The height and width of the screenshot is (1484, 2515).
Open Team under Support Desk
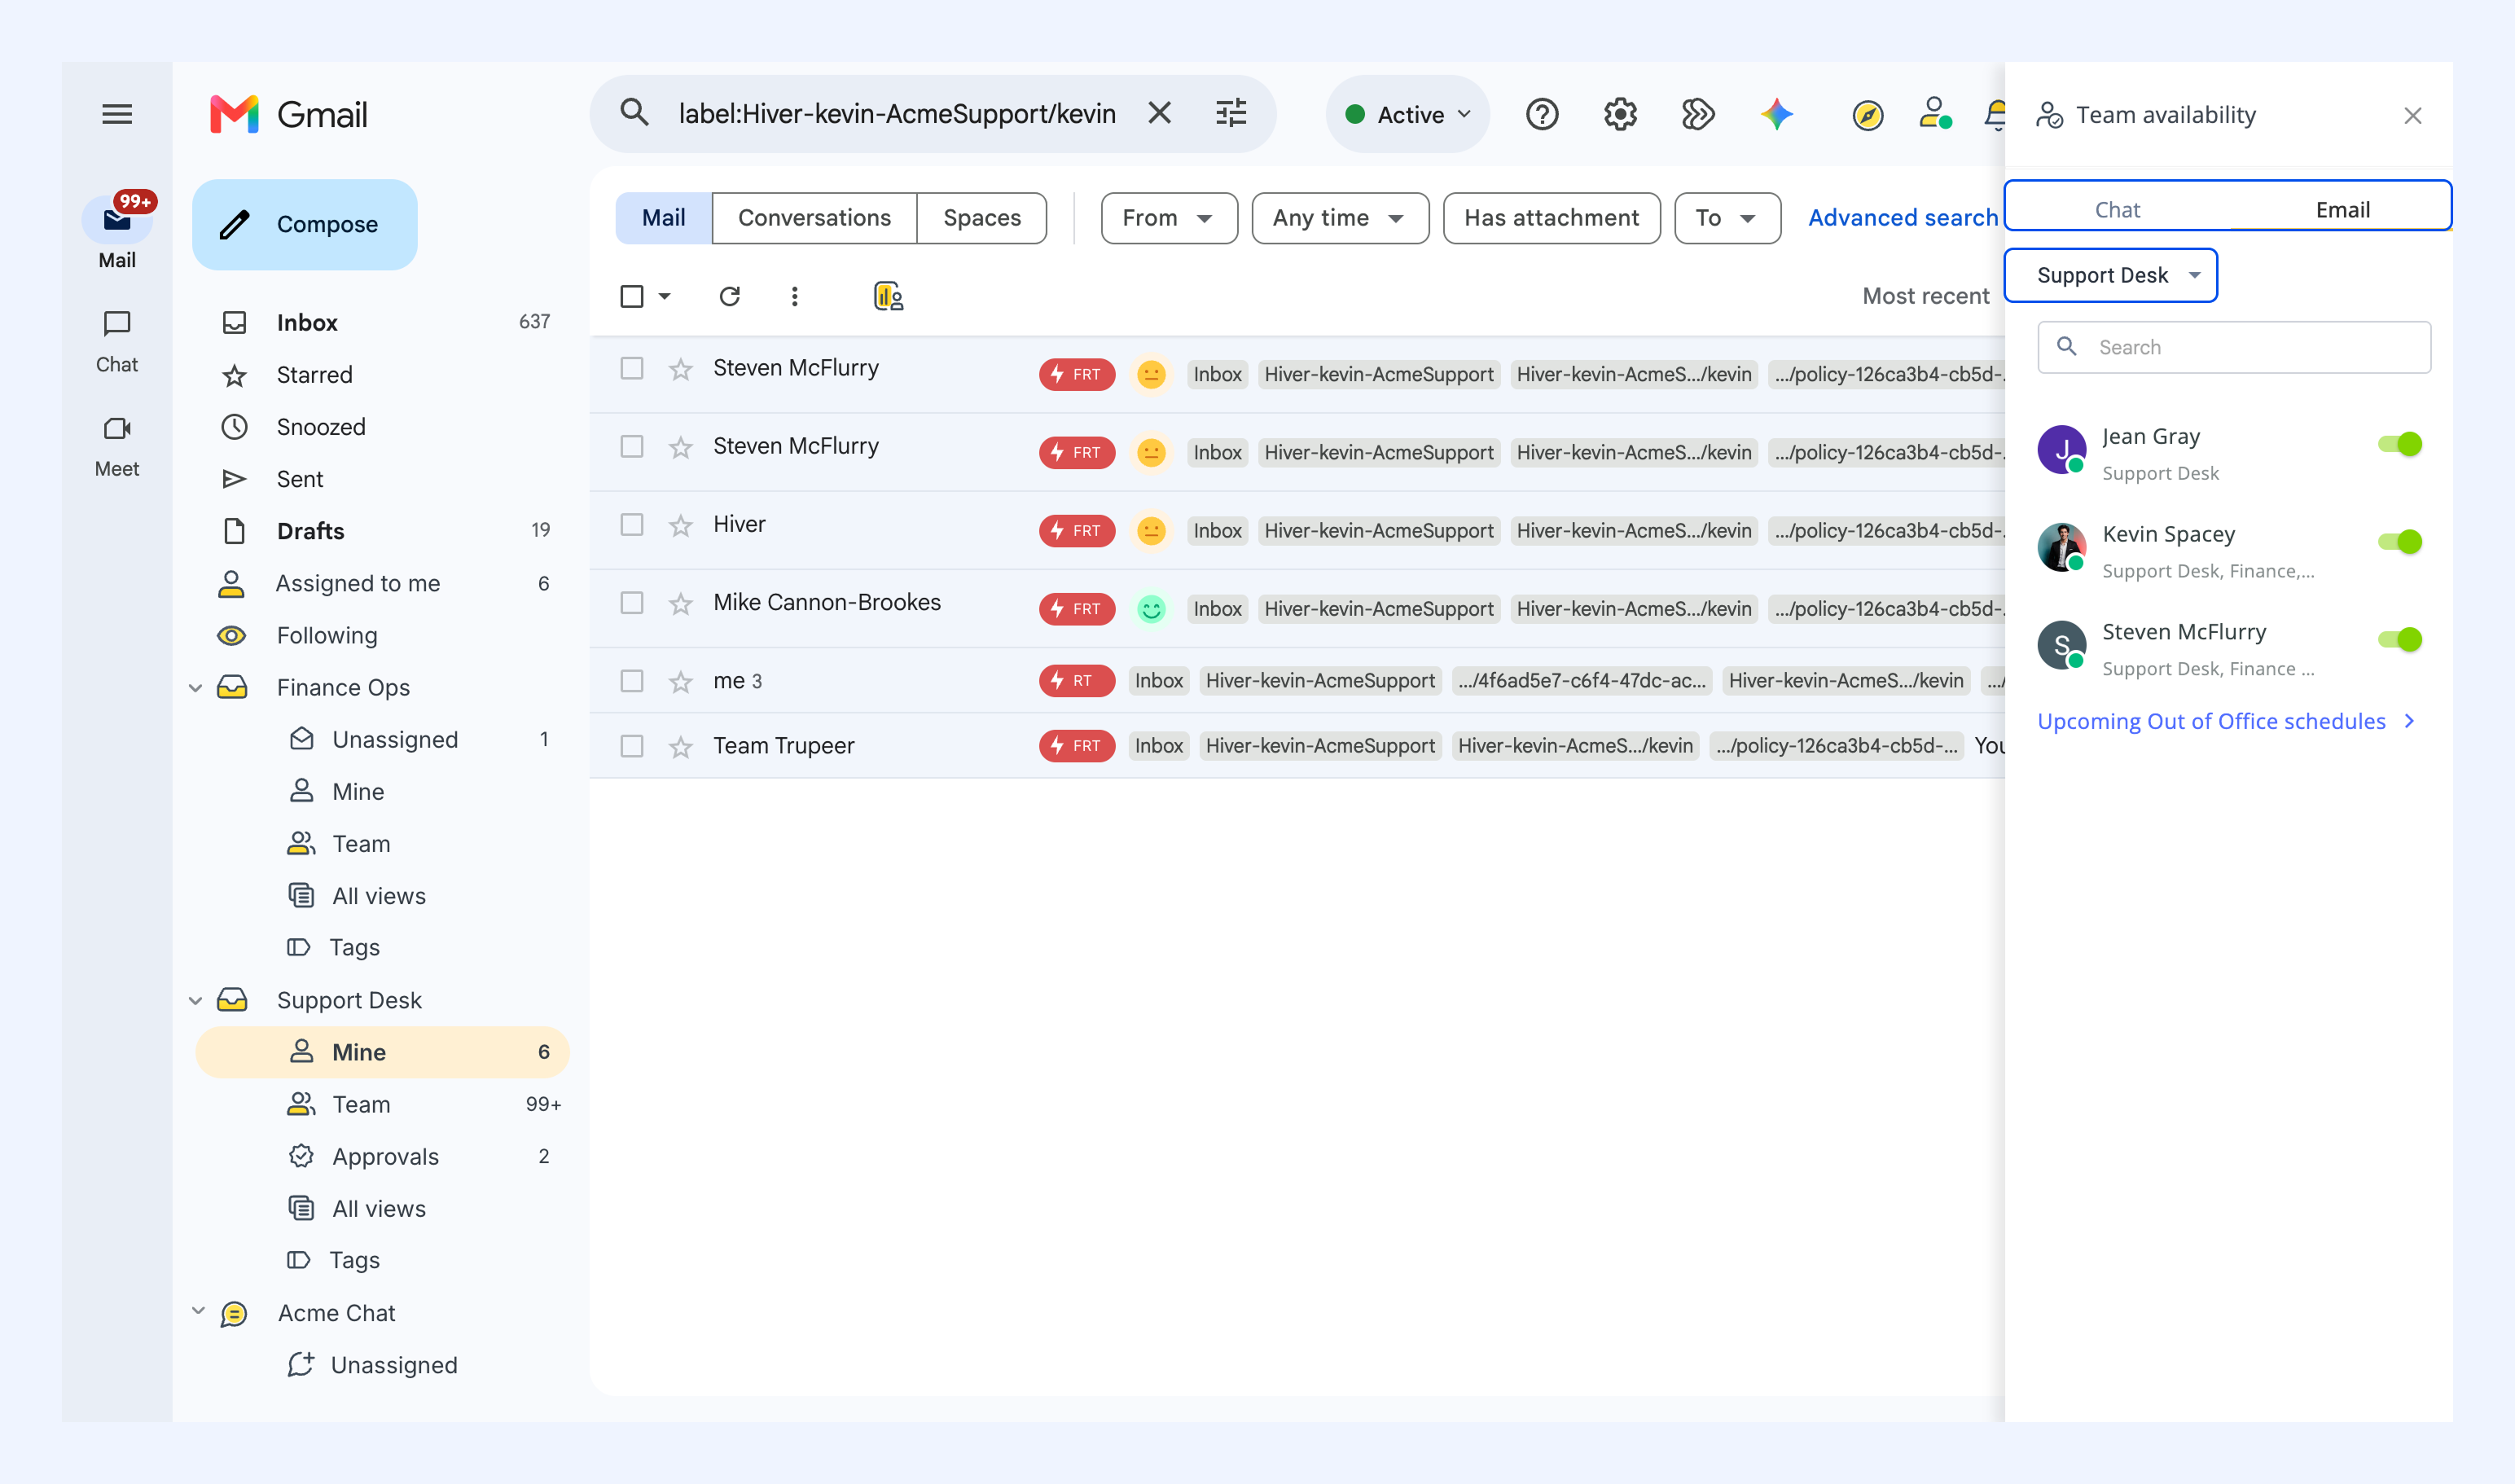382,1105
